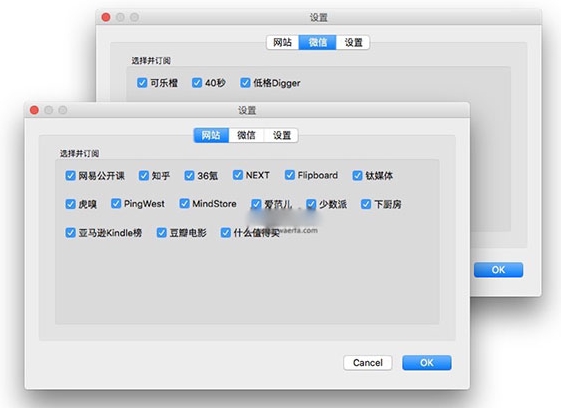The height and width of the screenshot is (408, 561).
Task: Open 设置 tab in the back window
Action: click(x=353, y=42)
